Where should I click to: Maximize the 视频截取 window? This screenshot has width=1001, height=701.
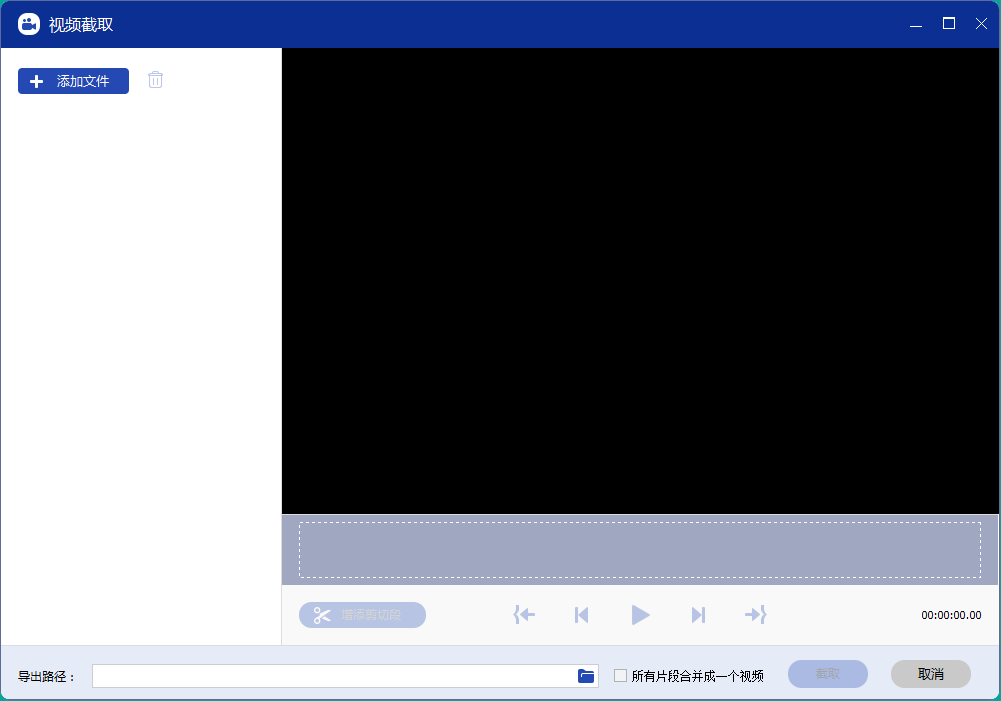pyautogui.click(x=949, y=24)
